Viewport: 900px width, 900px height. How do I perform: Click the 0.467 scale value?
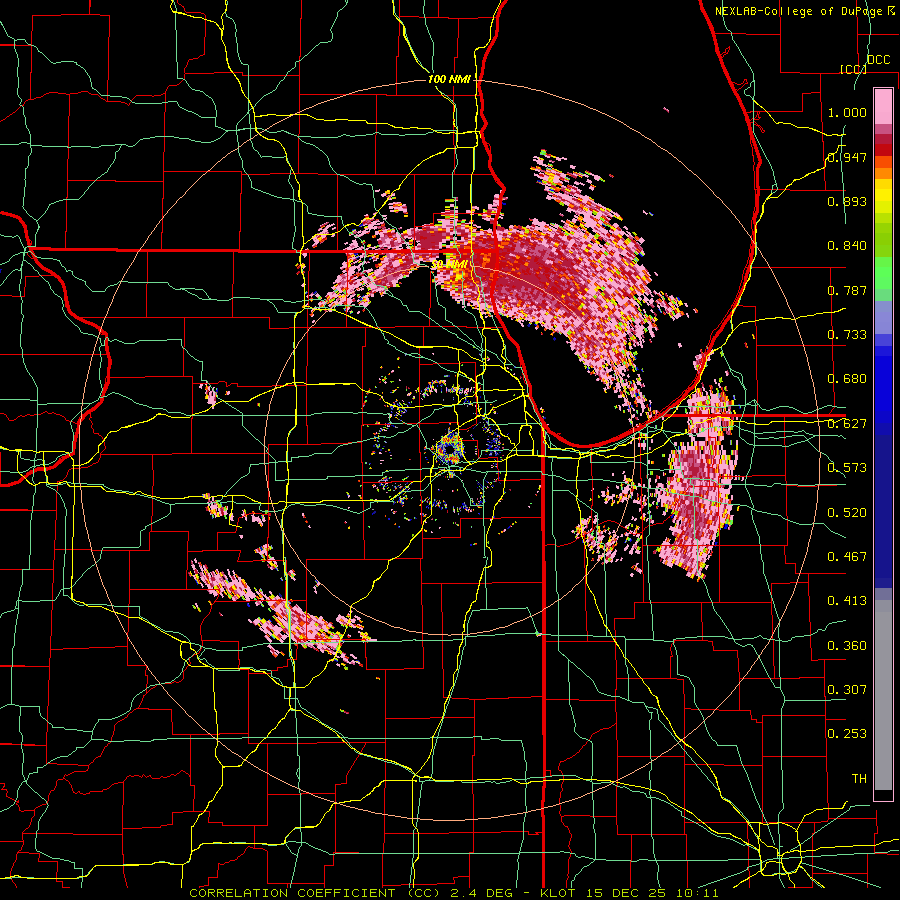click(x=847, y=557)
